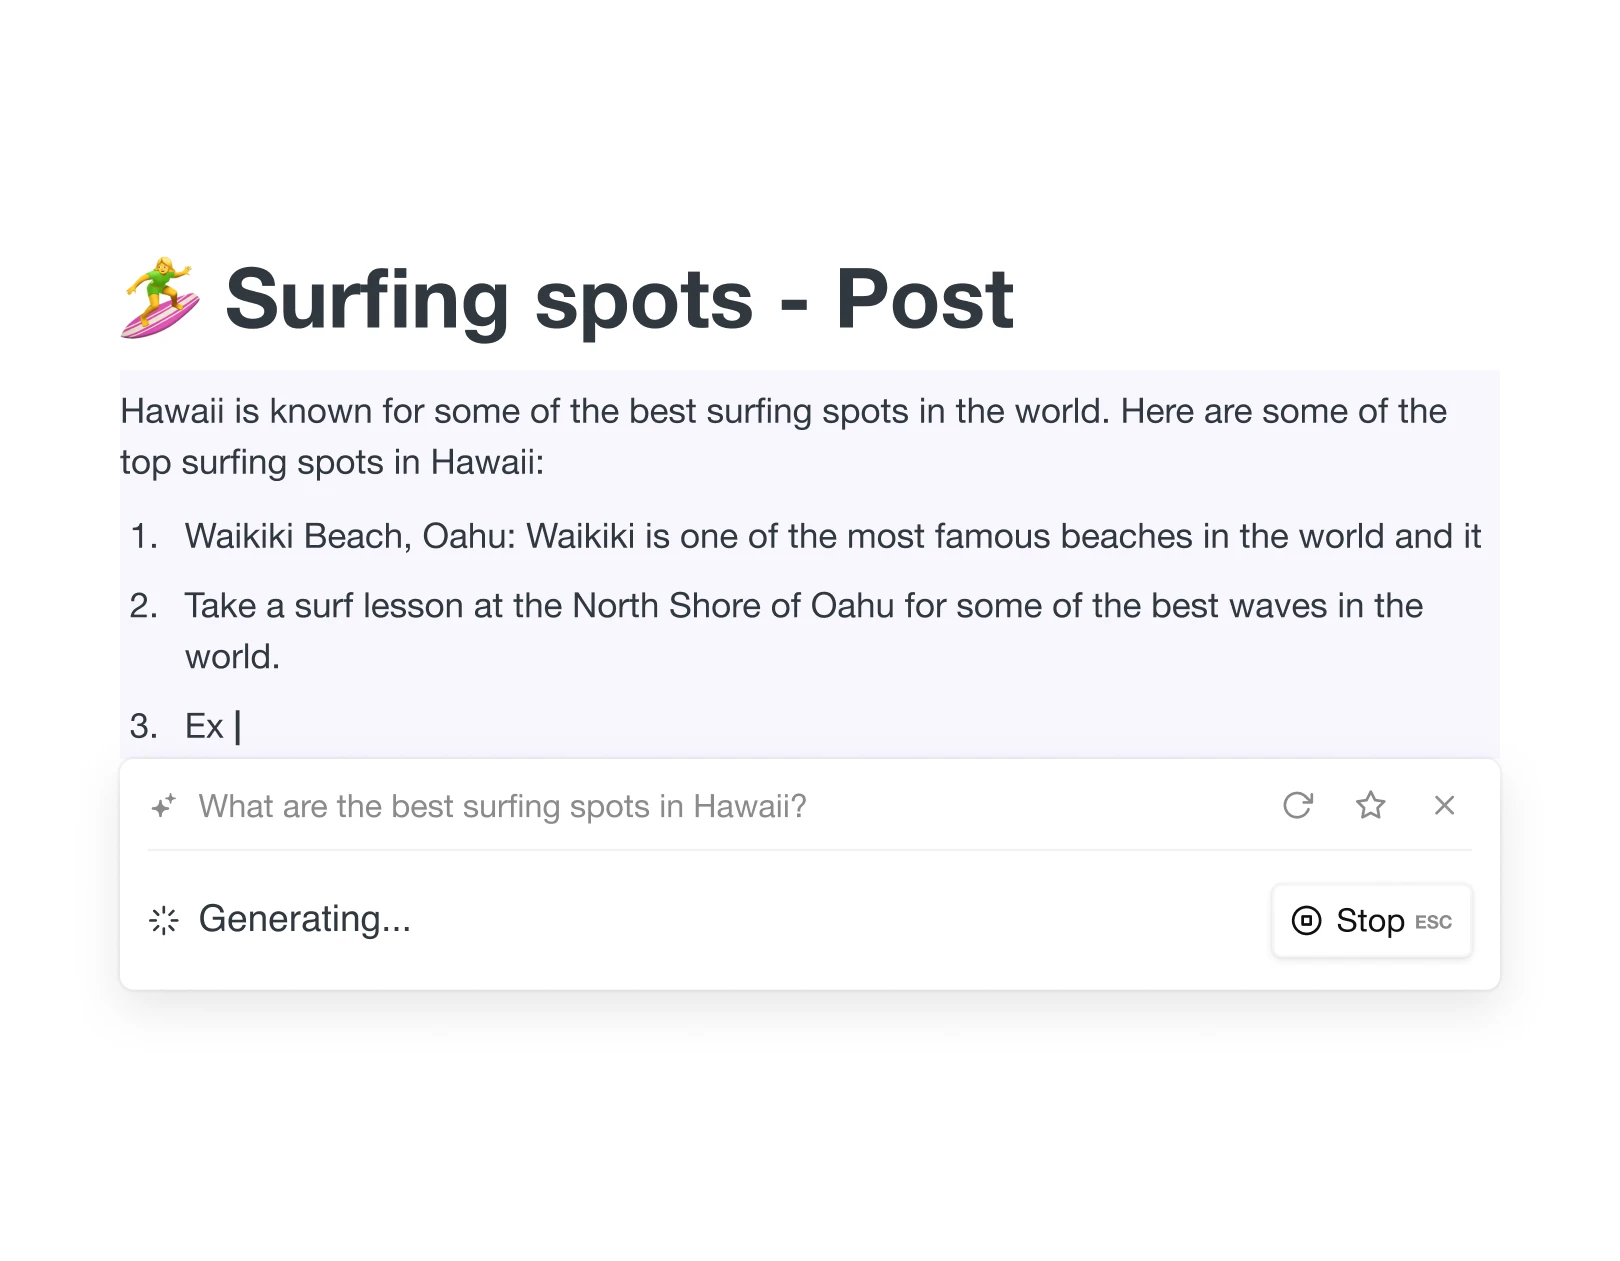Close the AI prompt panel
This screenshot has width=1620, height=1261.
(1444, 805)
